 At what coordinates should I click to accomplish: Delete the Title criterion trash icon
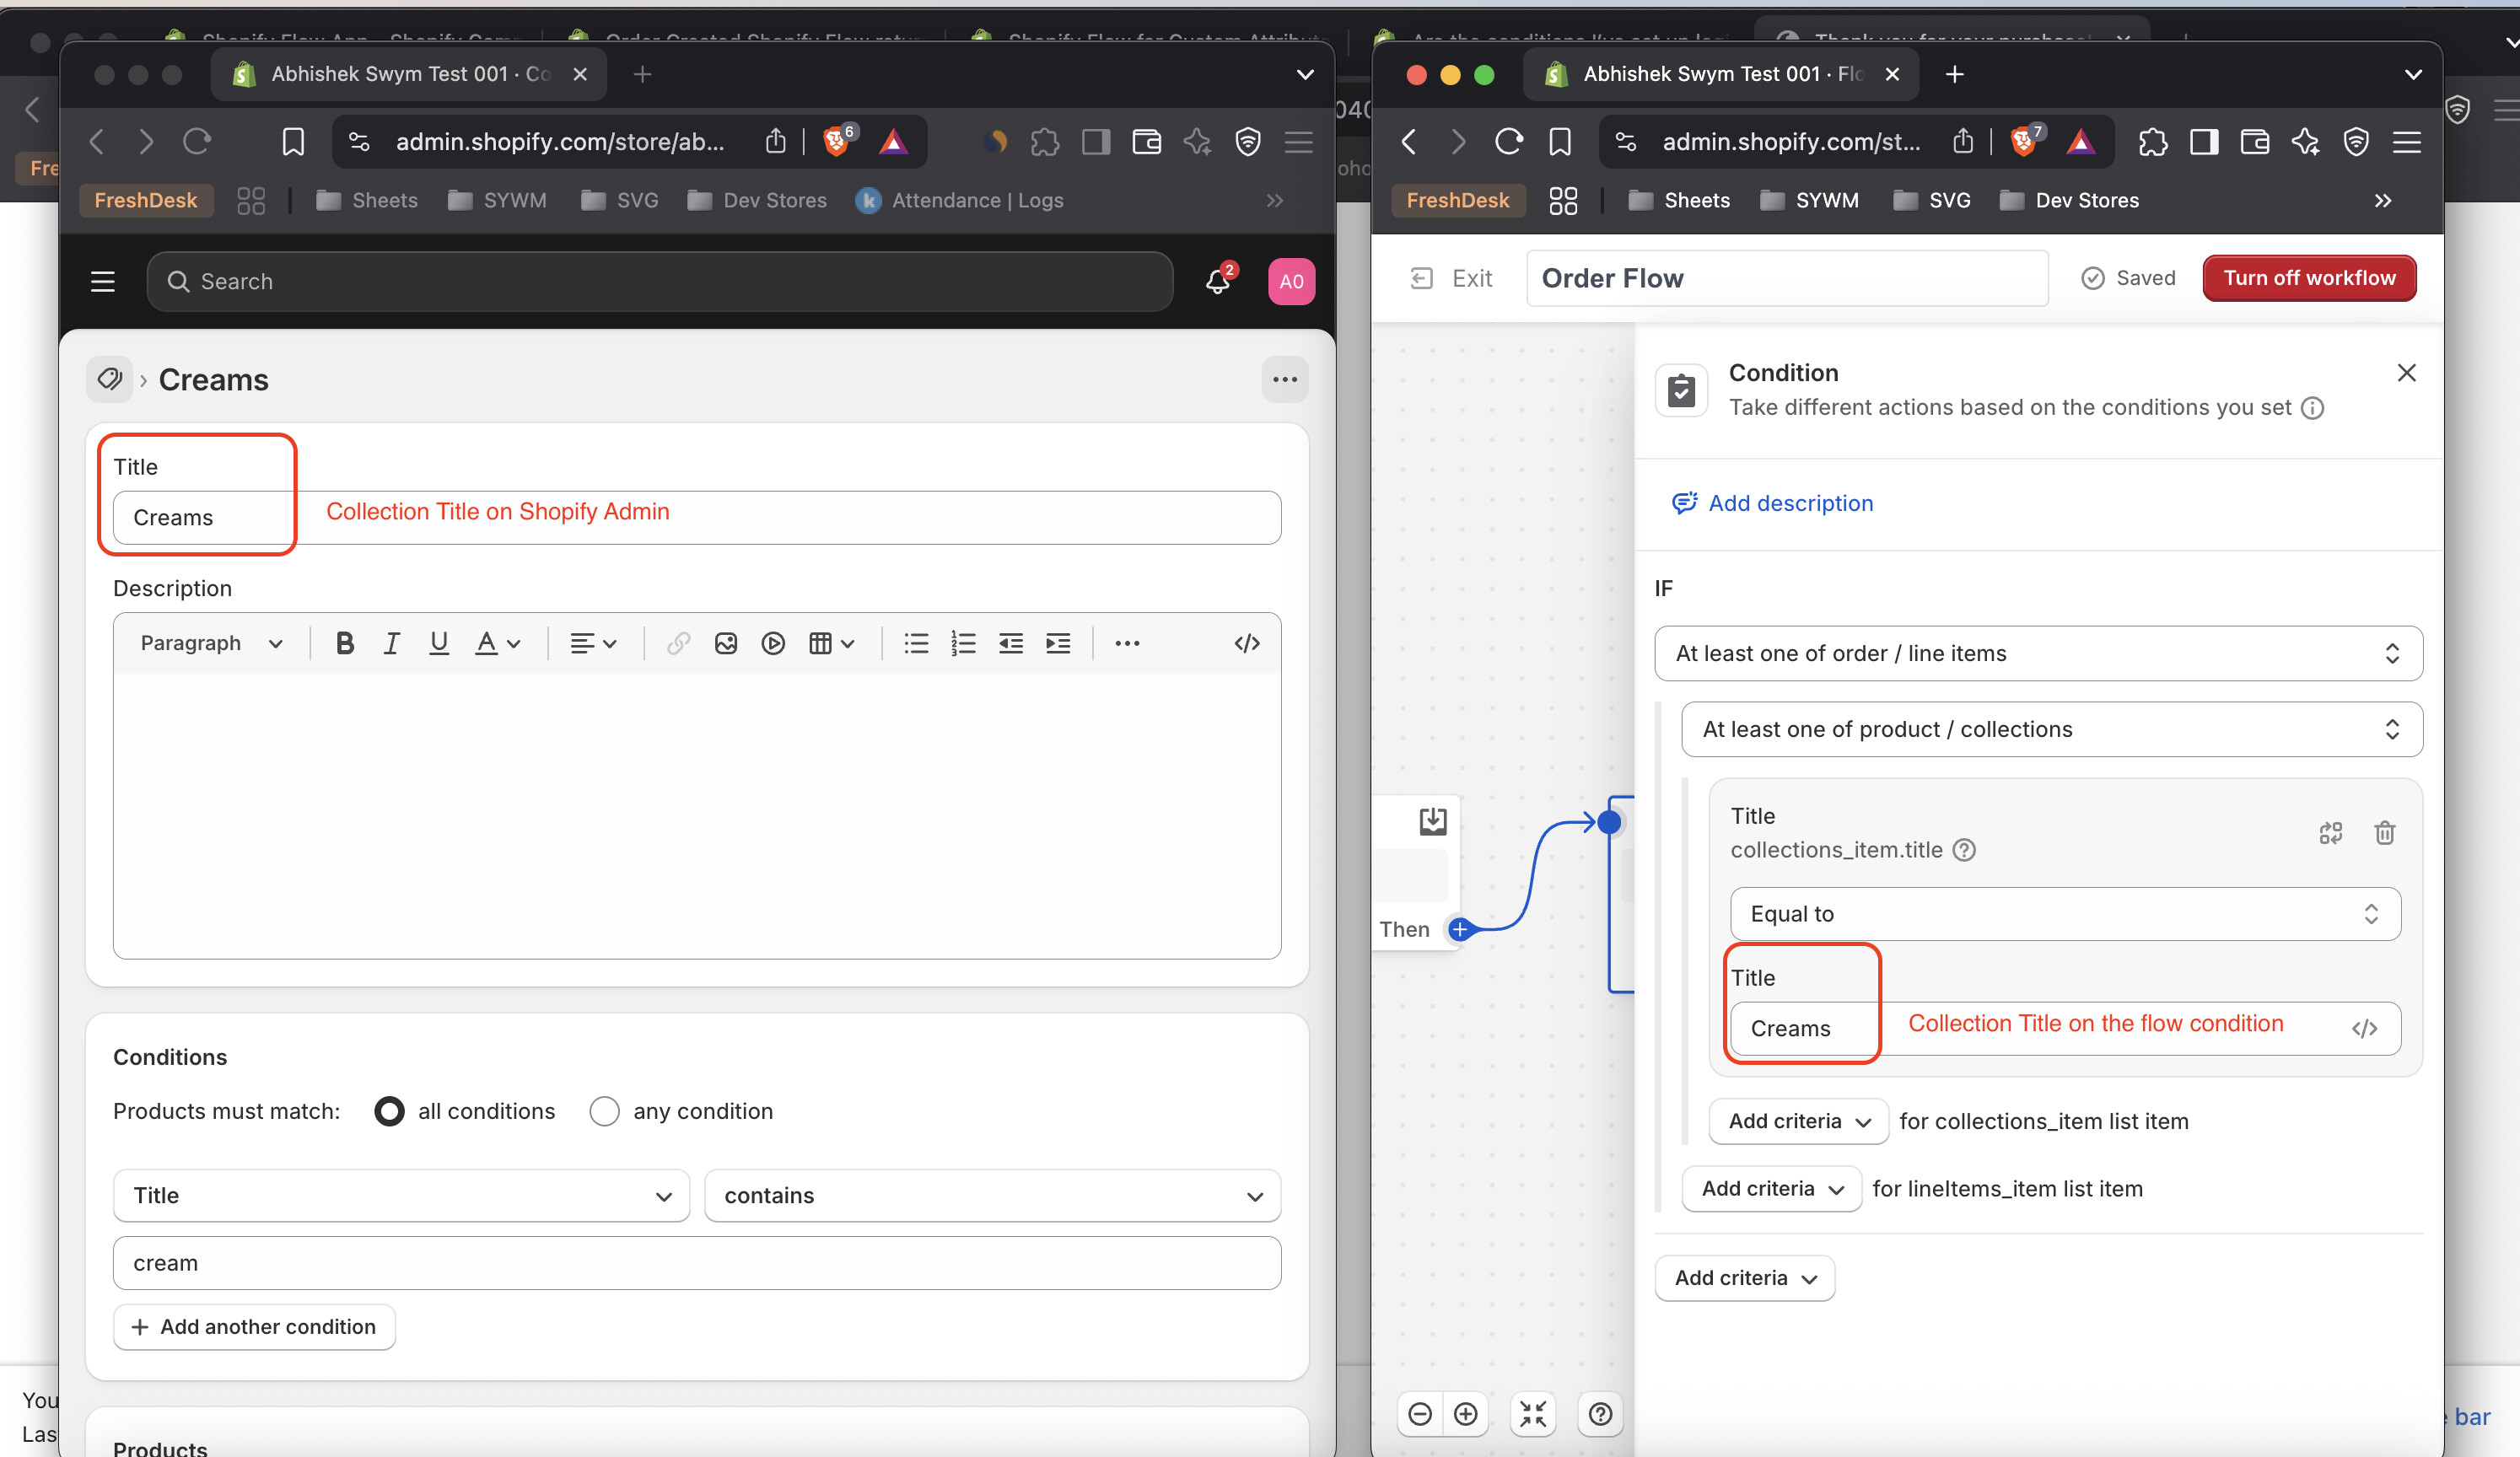pos(2384,832)
